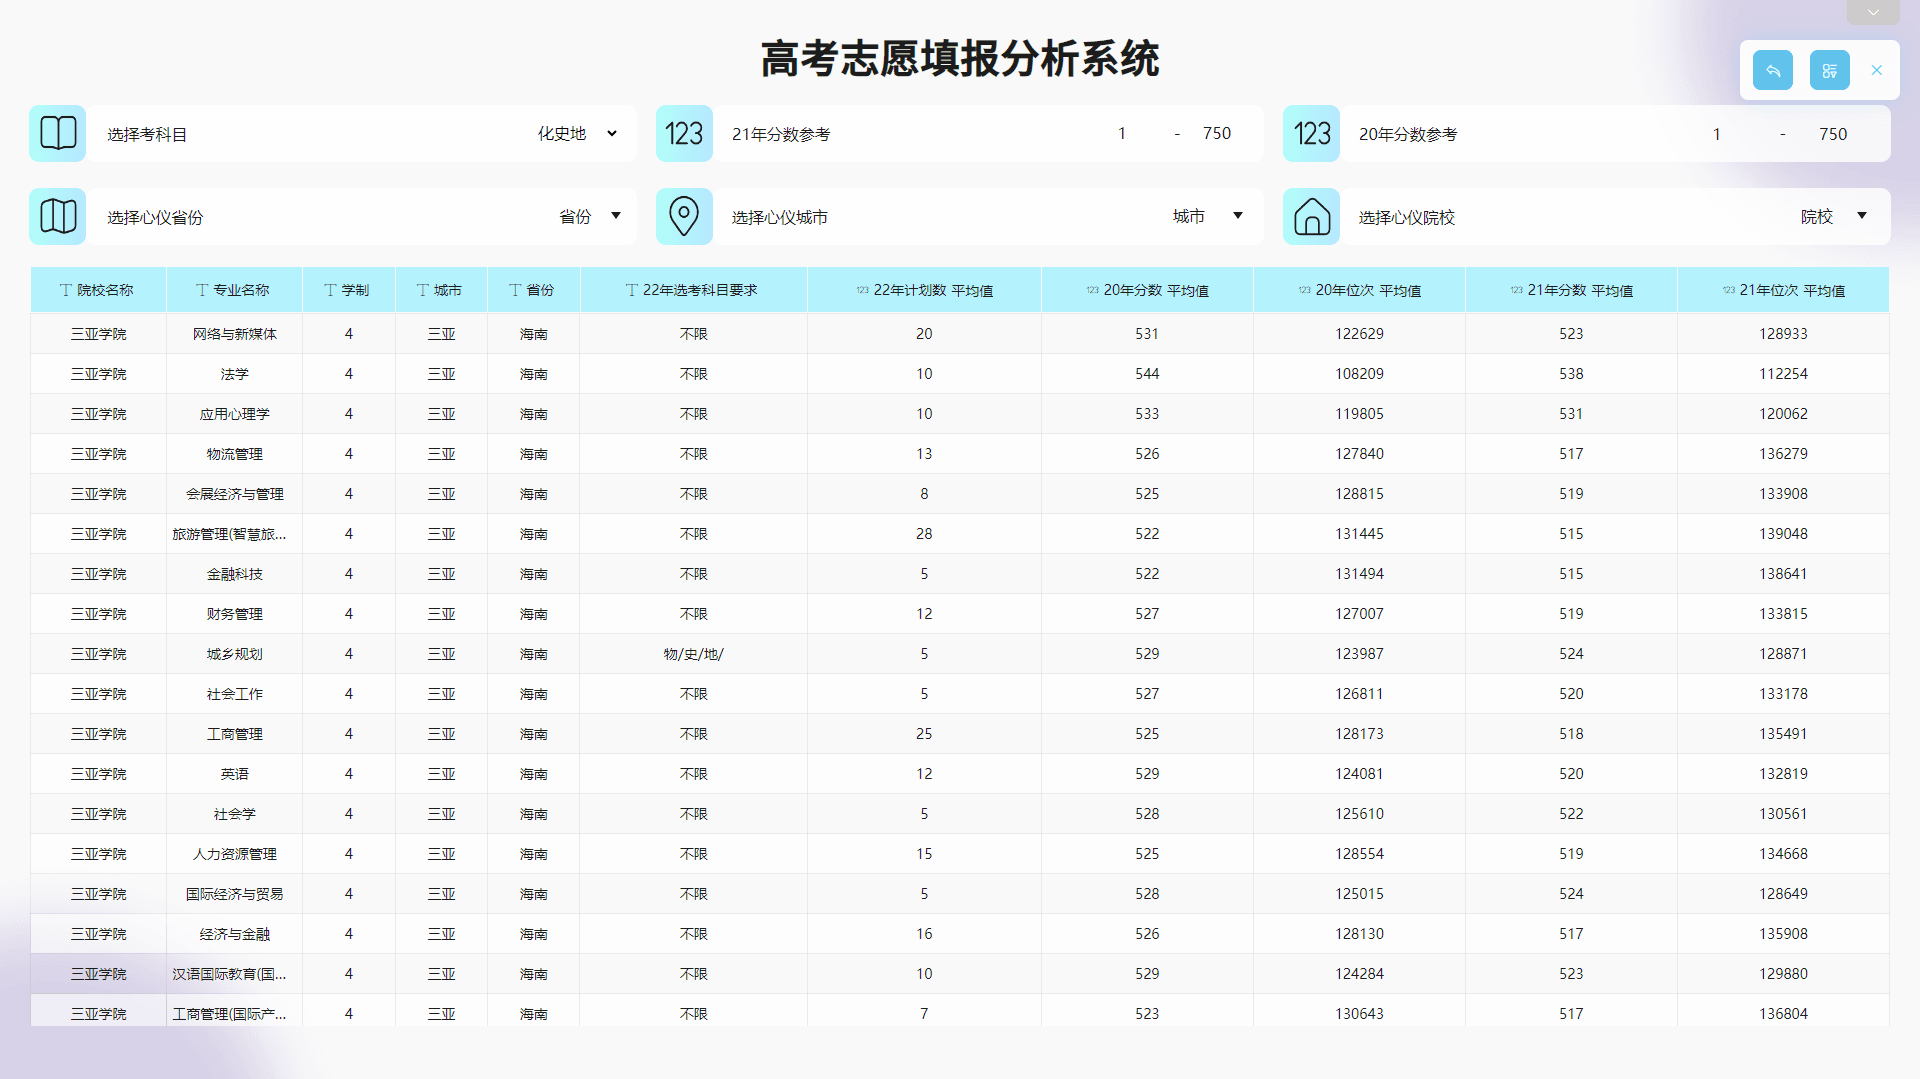Open the 城市 city dropdown
Screen dimensions: 1920x1079
click(x=1208, y=216)
